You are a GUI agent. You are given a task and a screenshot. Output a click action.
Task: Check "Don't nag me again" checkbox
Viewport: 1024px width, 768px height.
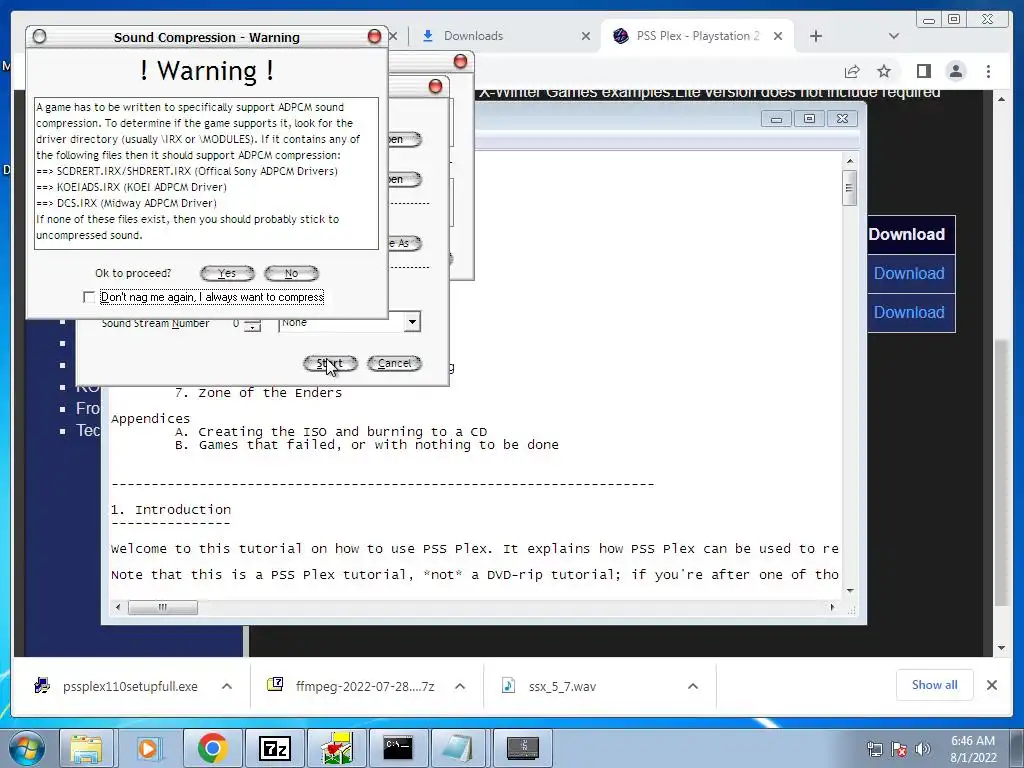[x=89, y=297]
